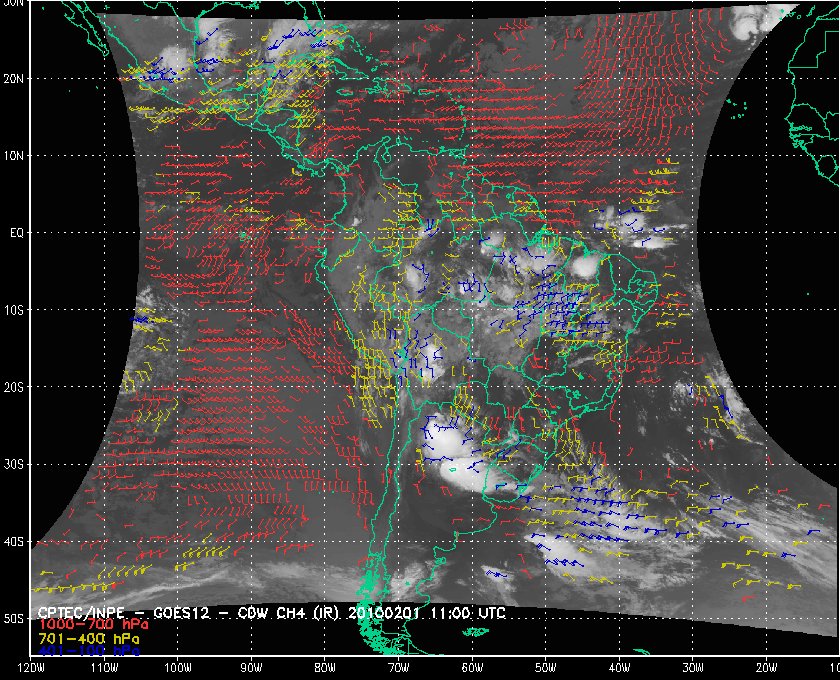Screen dimensions: 840x680
Task: Select the EQ latitude label
Action: tap(15, 232)
